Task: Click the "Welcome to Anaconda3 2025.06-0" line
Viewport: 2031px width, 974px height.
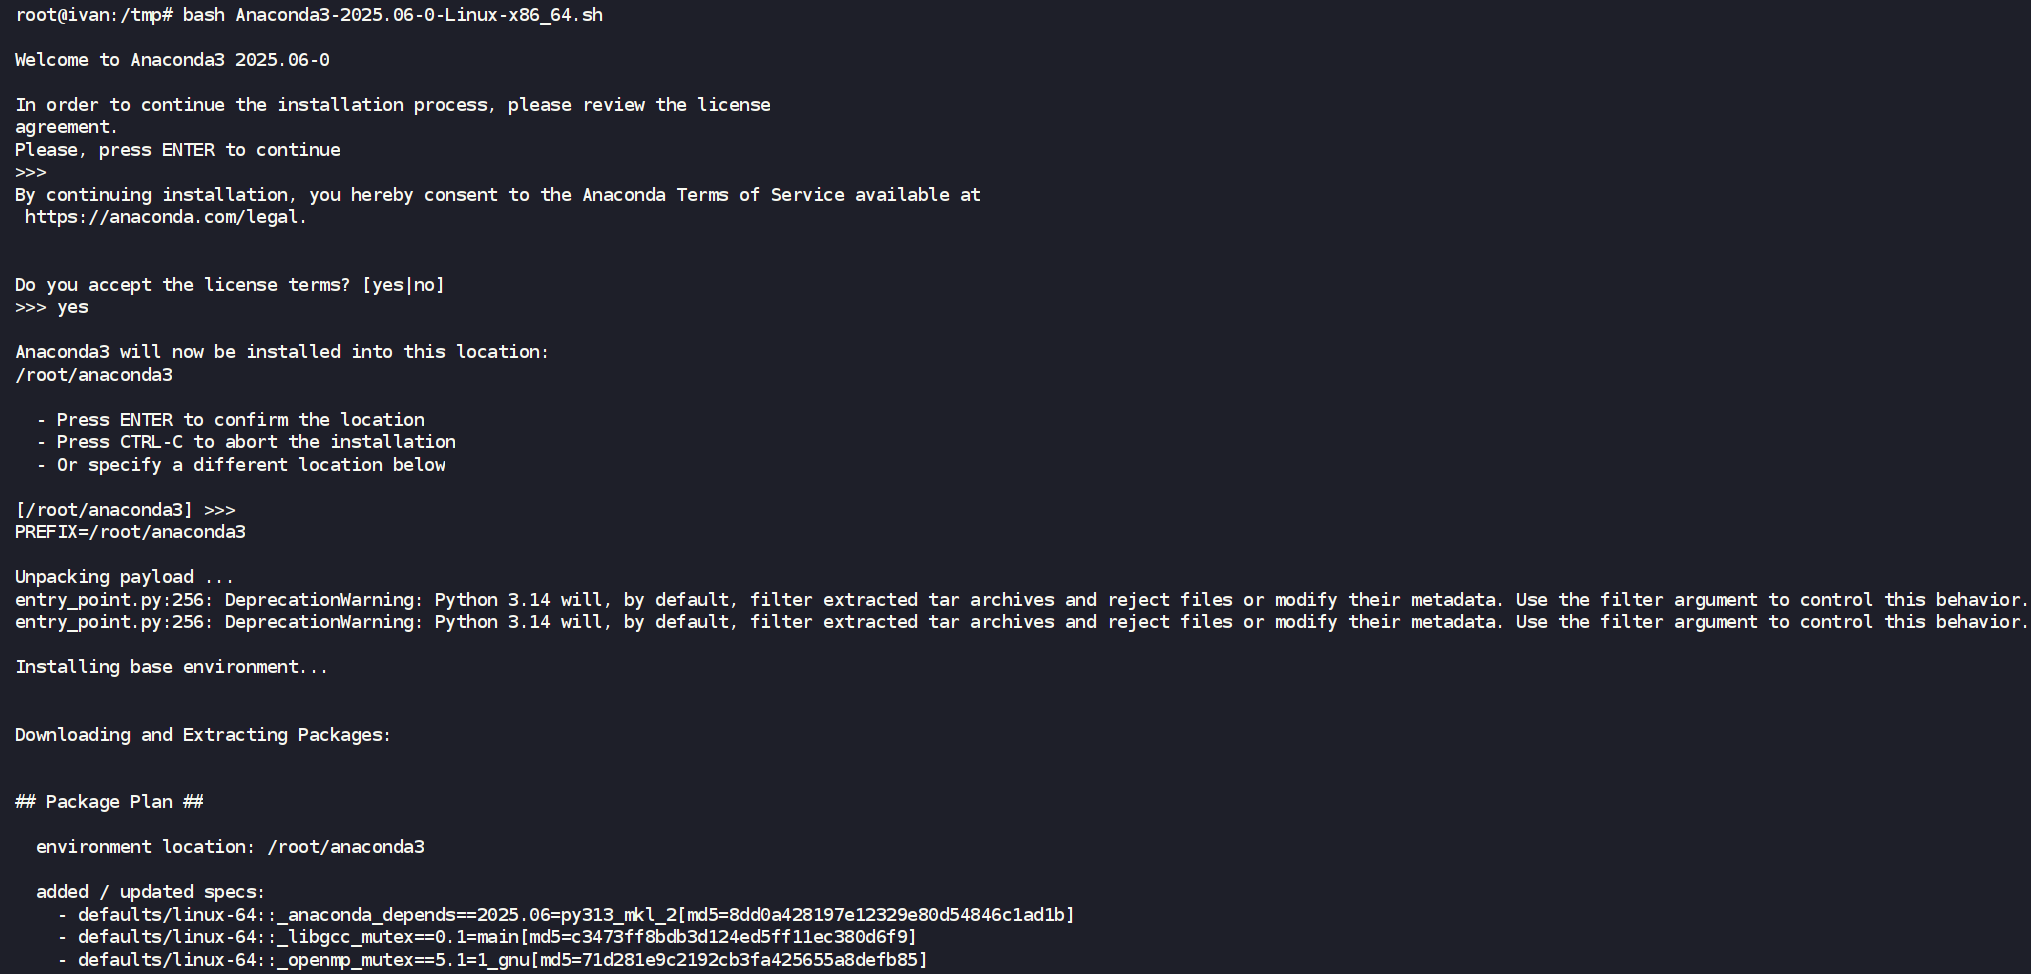Action: coord(172,60)
